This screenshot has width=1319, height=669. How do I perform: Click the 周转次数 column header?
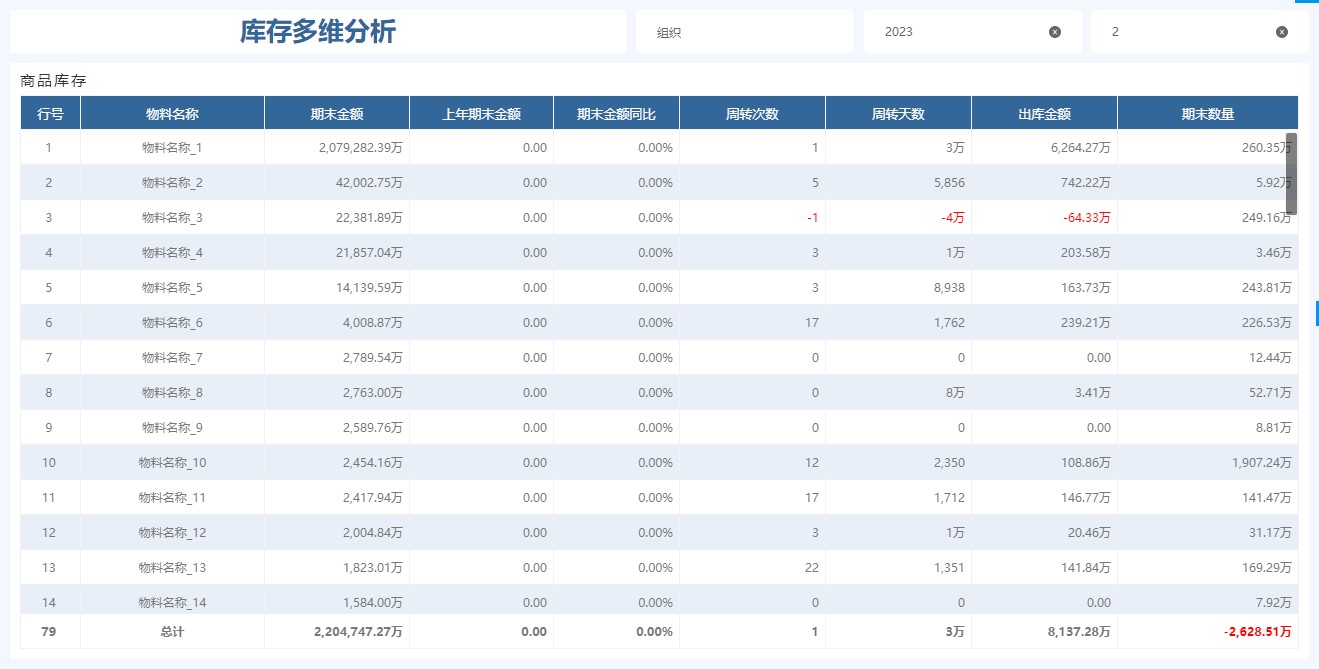[x=751, y=112]
